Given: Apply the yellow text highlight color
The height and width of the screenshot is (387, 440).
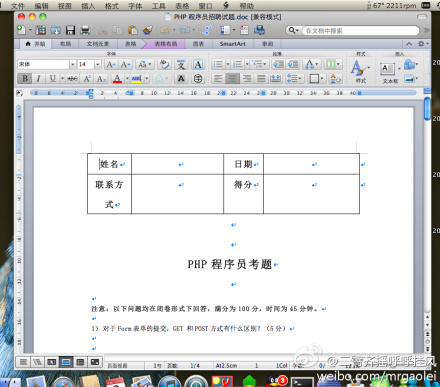Looking at the screenshot, I should tap(137, 79).
